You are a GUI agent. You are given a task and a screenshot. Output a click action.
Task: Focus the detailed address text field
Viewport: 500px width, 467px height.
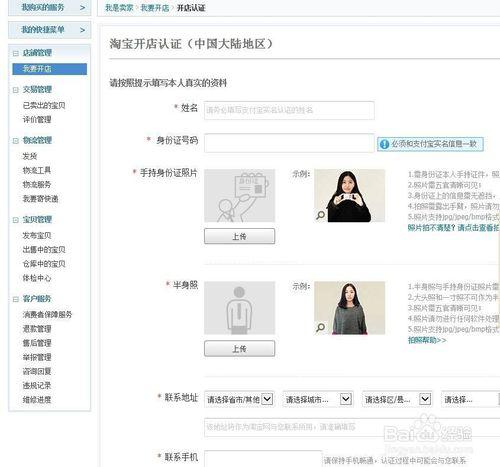pos(352,427)
